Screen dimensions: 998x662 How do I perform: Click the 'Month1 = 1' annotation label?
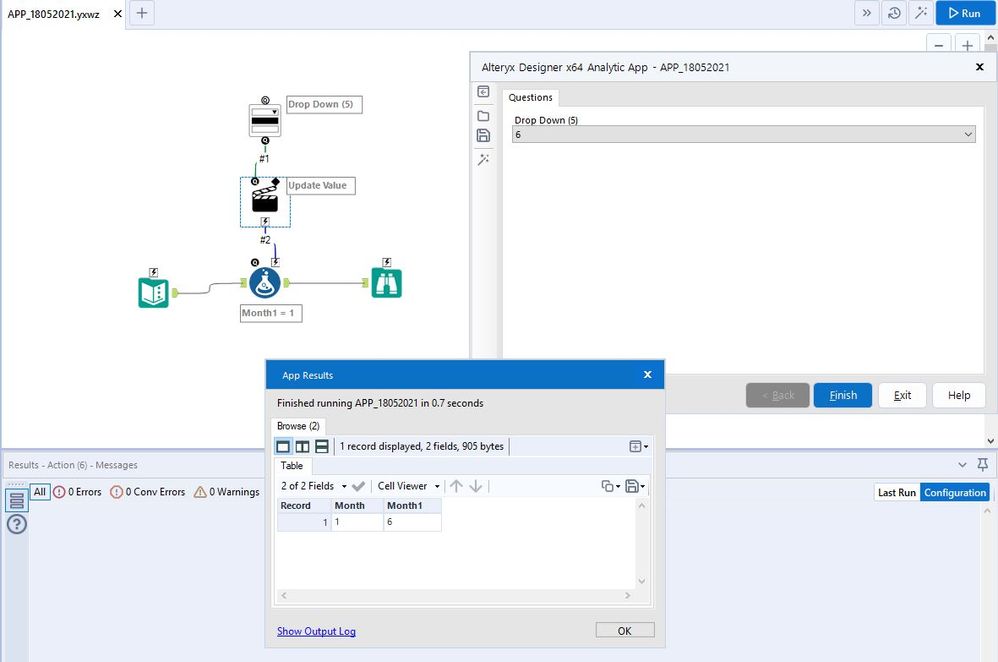coord(271,313)
